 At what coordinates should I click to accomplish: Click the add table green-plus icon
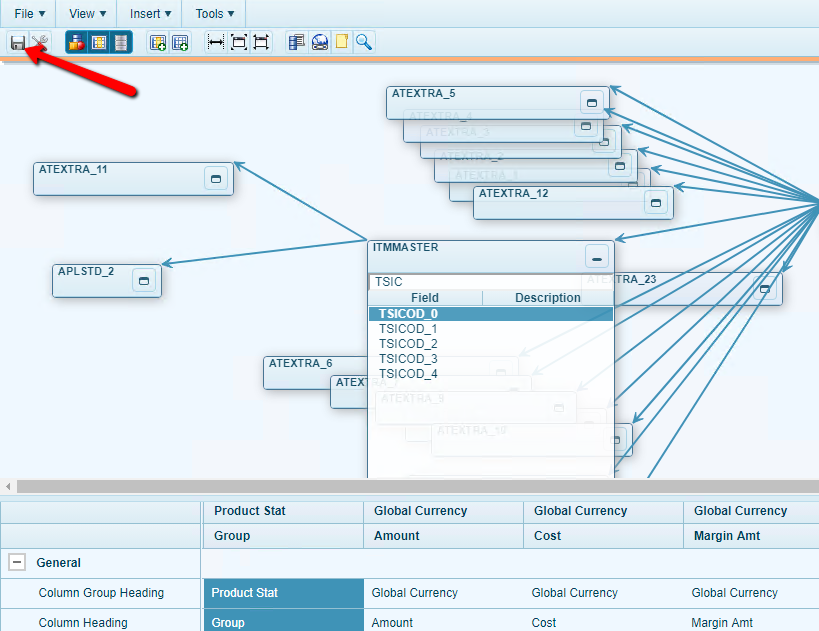coord(157,42)
